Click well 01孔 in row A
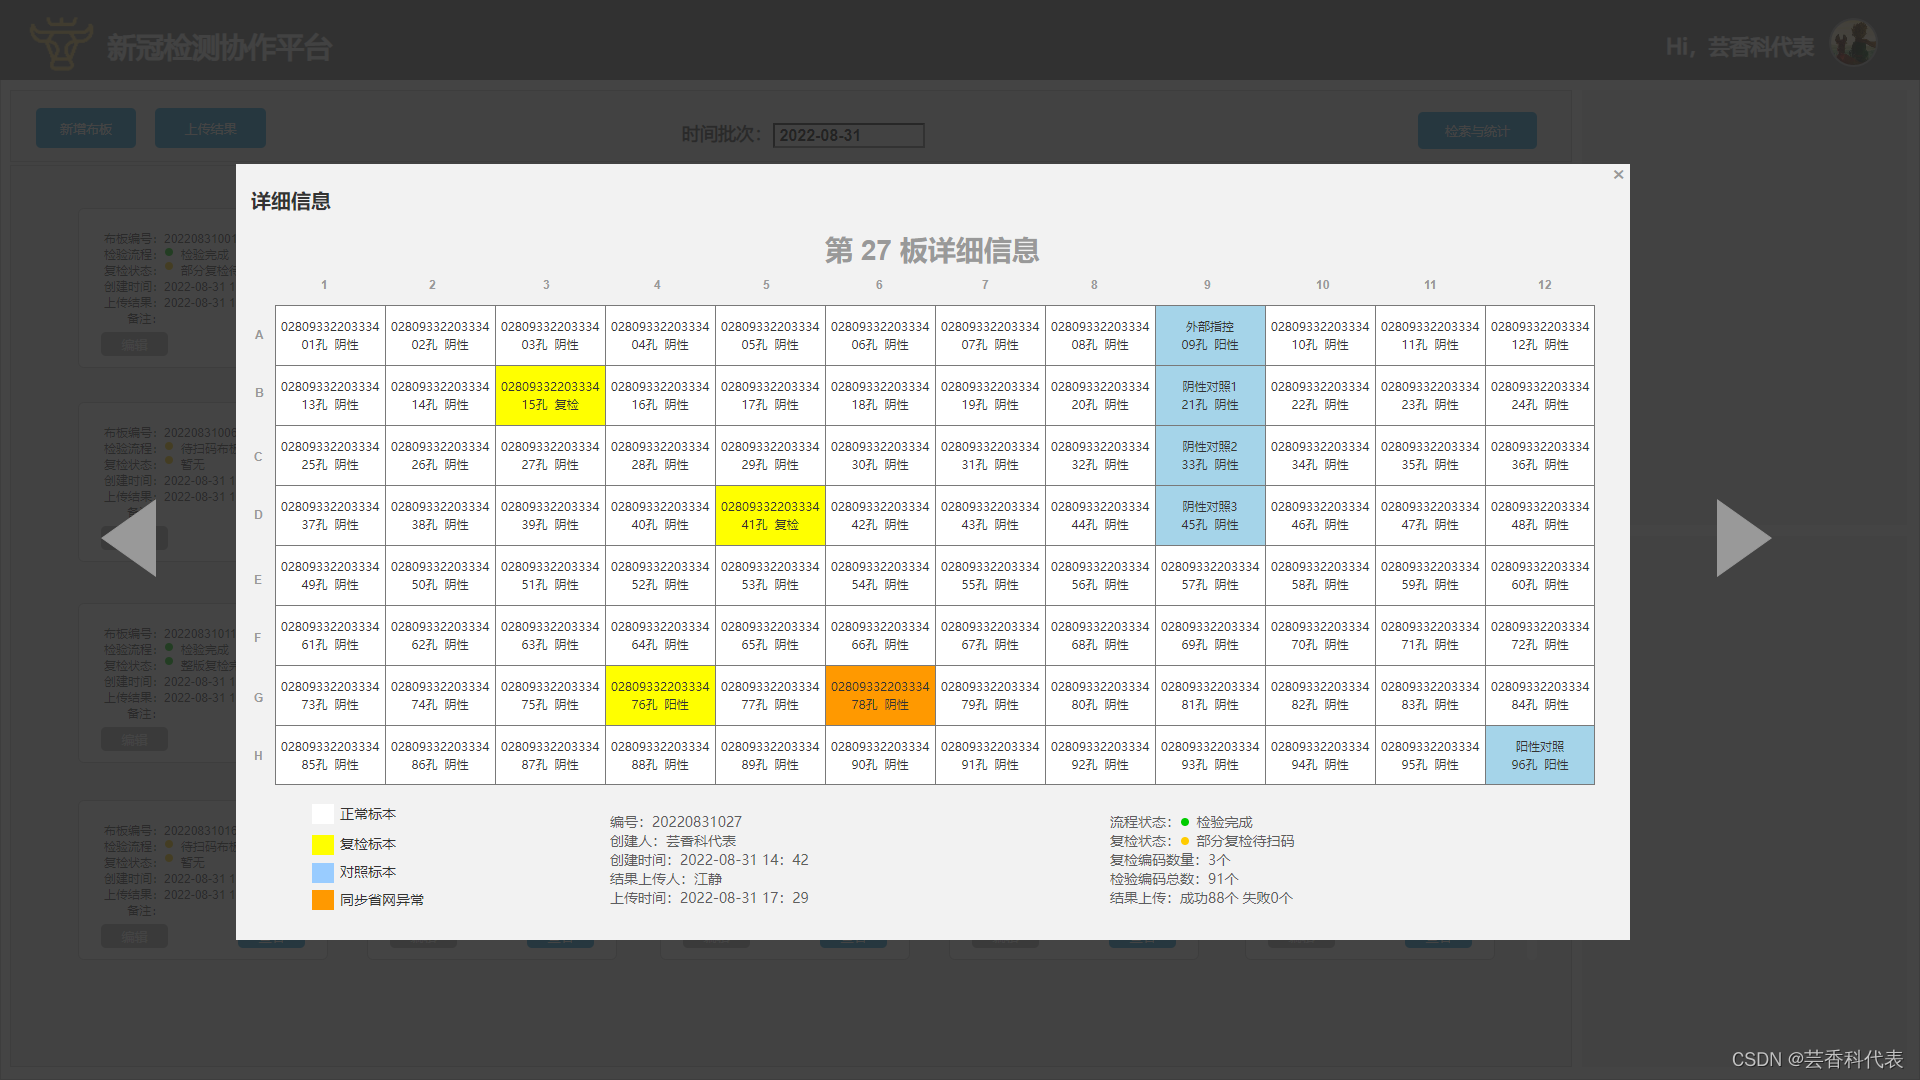 point(330,335)
